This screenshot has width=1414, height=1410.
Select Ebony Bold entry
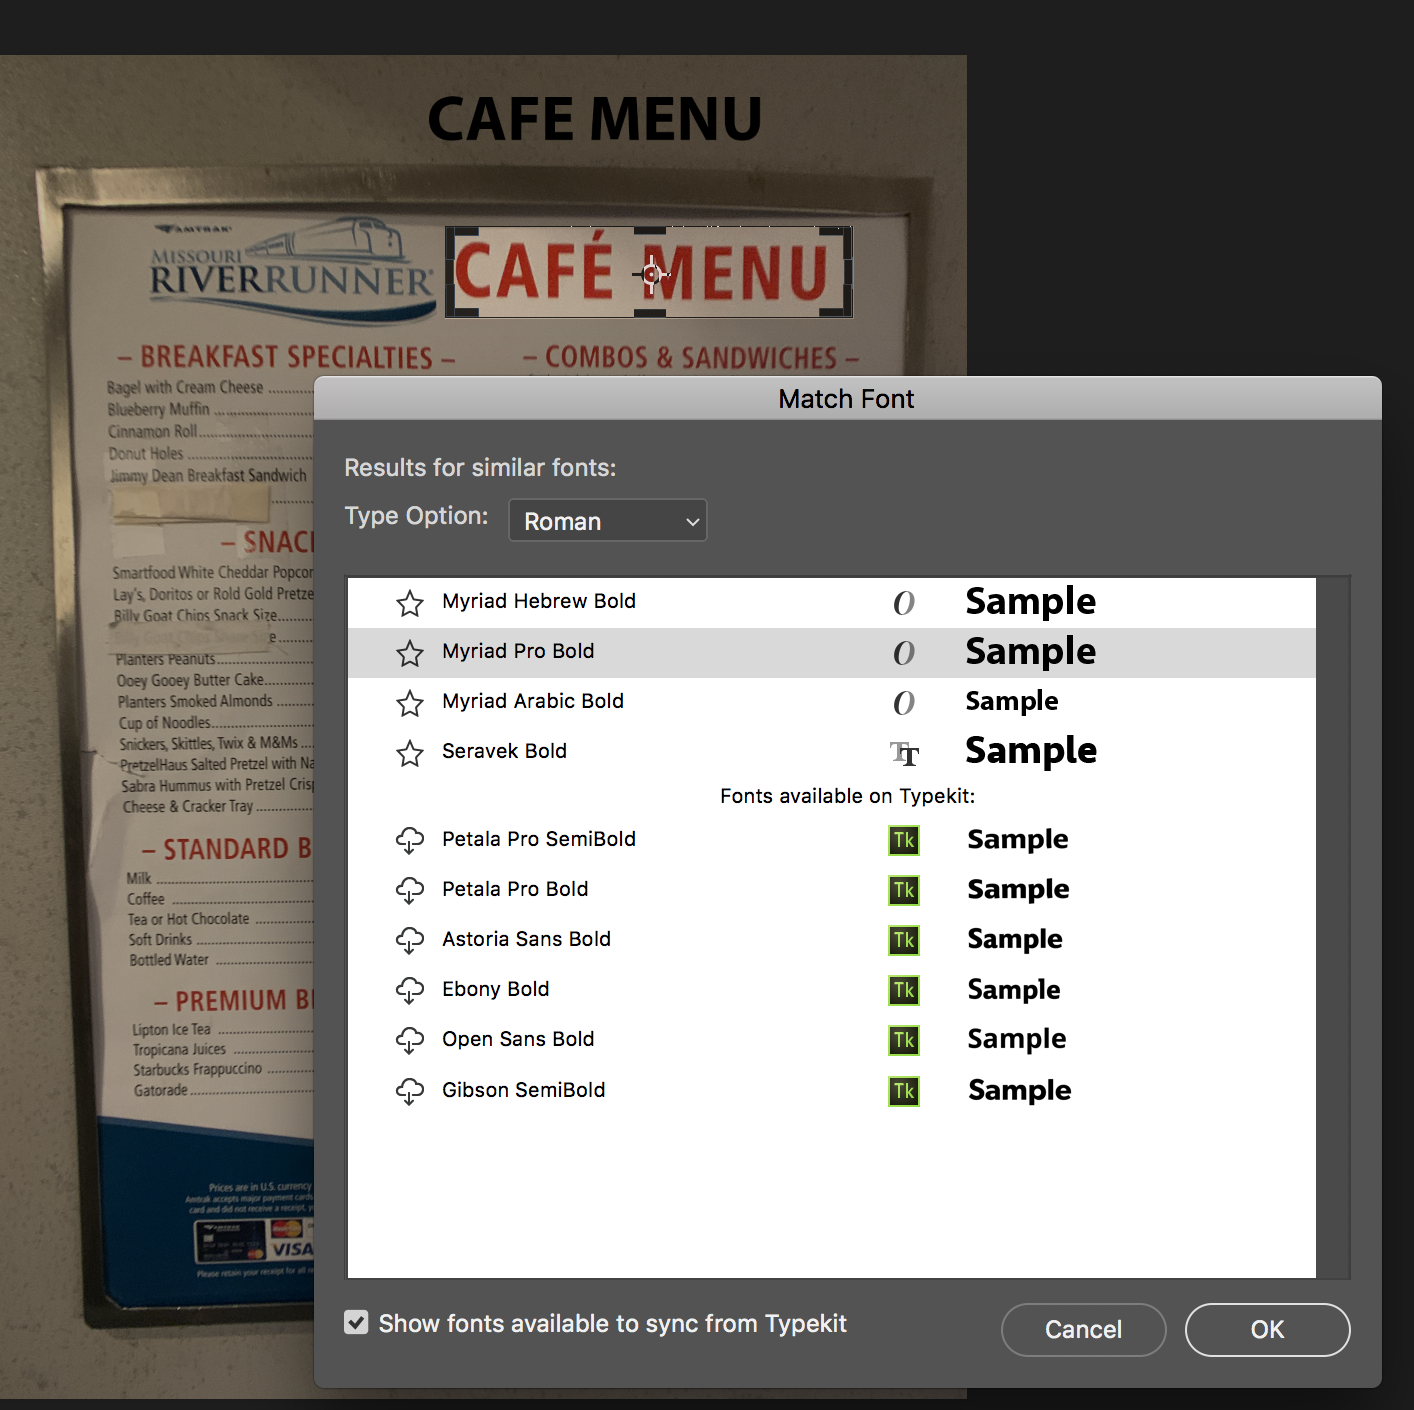pyautogui.click(x=496, y=989)
